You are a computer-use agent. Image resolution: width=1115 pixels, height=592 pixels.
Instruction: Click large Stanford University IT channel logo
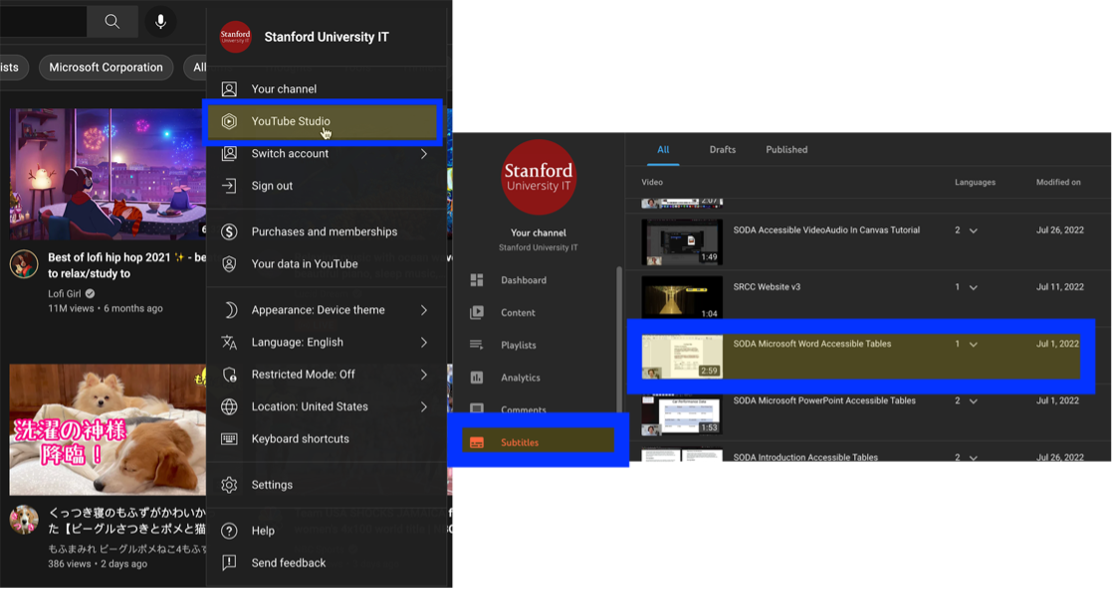coord(538,178)
